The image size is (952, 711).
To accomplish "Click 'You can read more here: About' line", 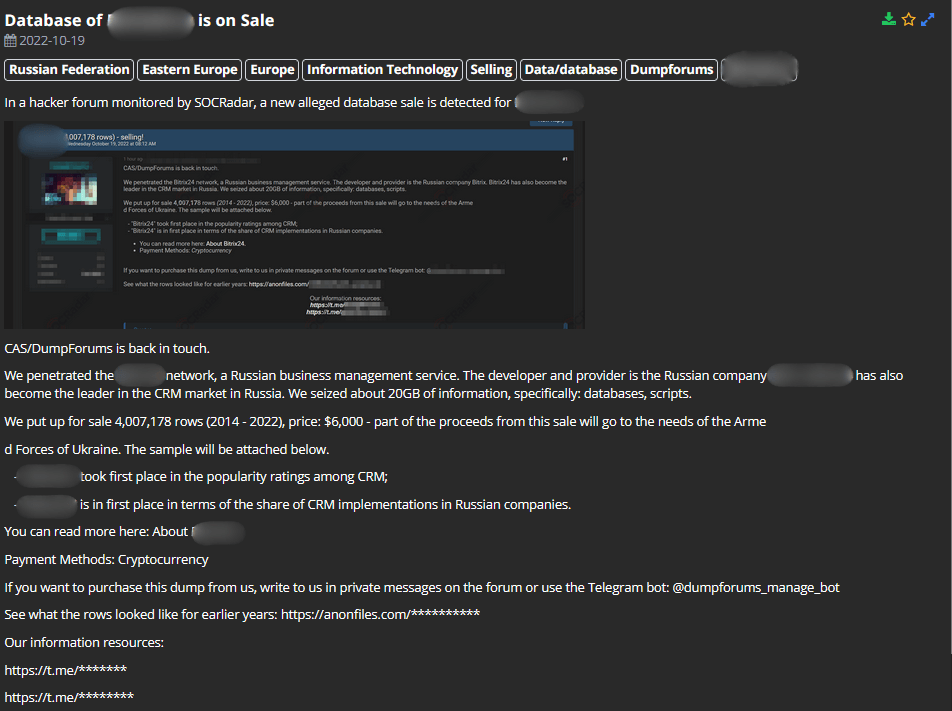I will (x=124, y=532).
